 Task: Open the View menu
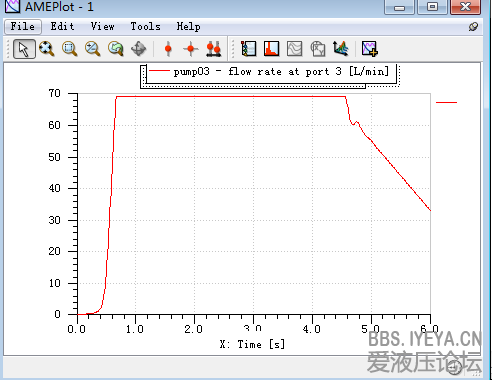103,26
